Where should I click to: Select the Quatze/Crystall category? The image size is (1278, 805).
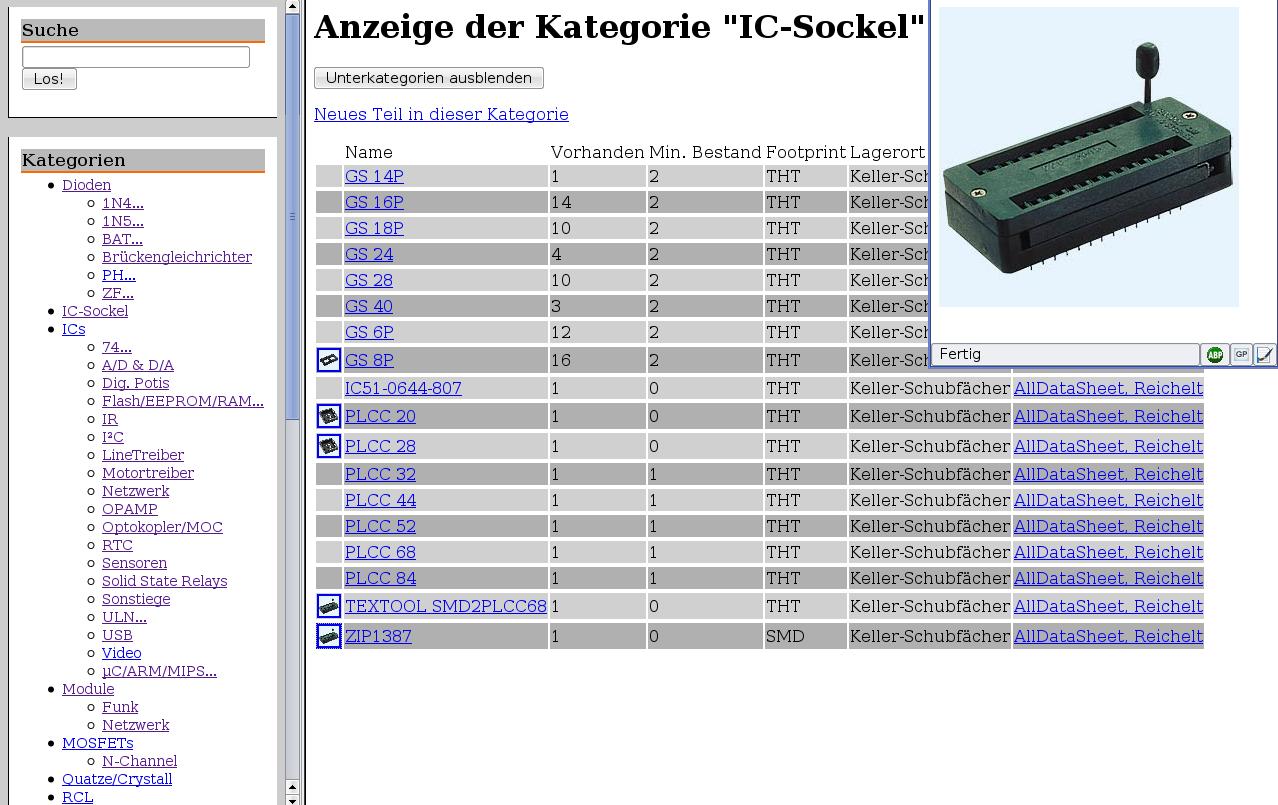click(117, 779)
